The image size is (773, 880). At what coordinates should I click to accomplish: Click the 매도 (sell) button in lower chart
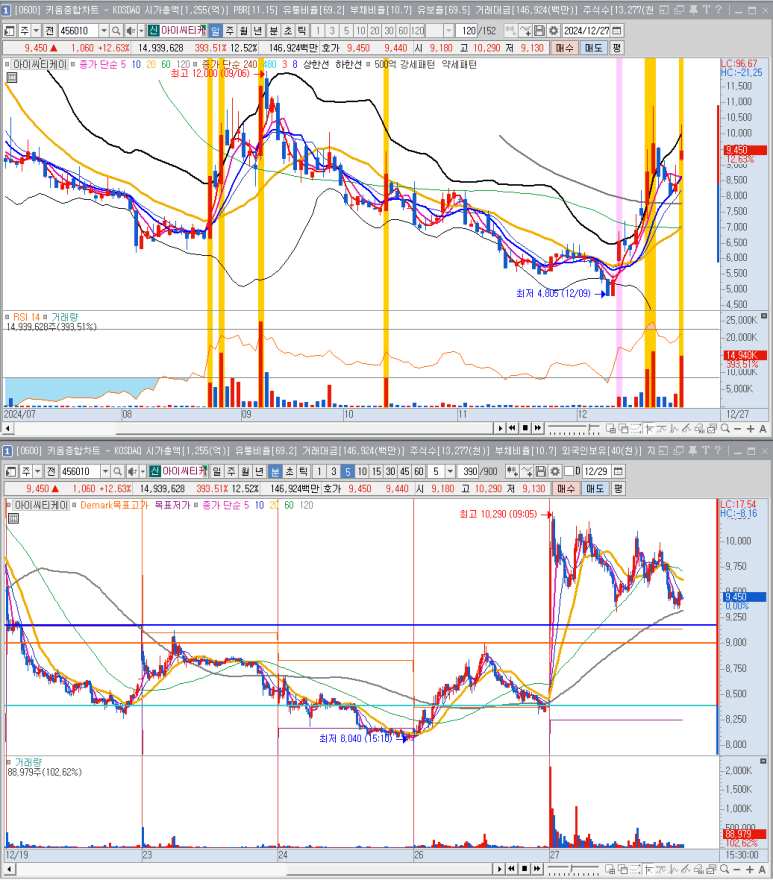[595, 489]
